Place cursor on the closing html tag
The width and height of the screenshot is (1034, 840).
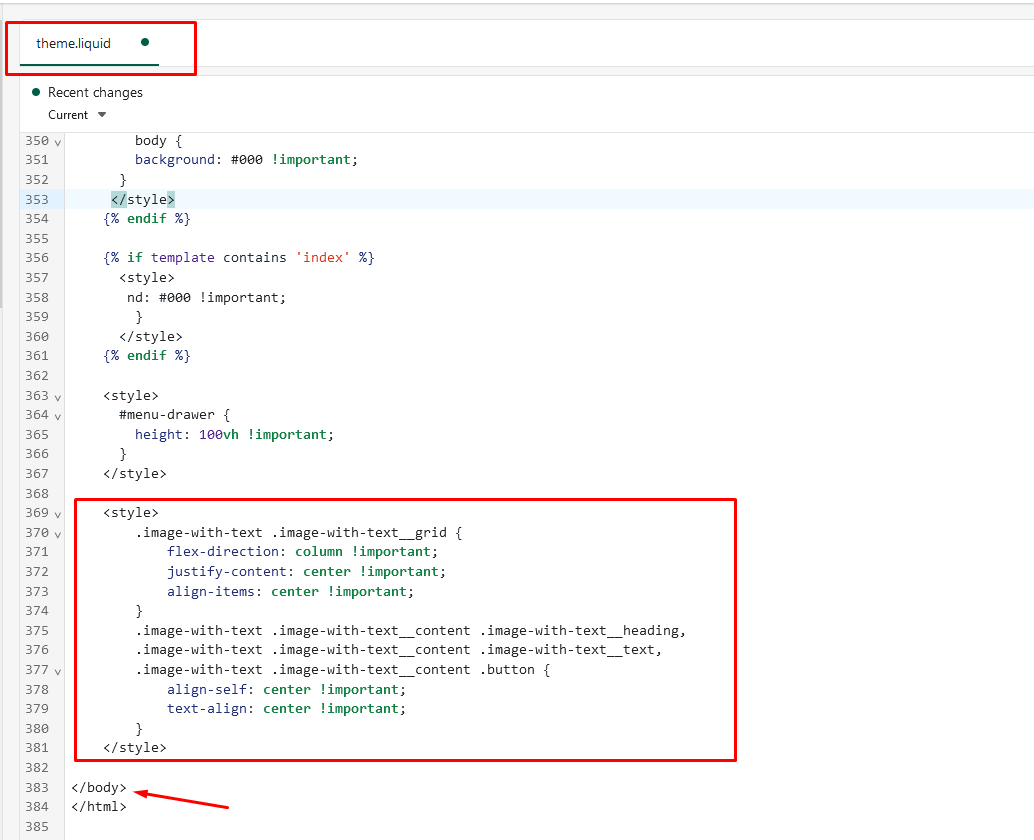click(x=99, y=807)
